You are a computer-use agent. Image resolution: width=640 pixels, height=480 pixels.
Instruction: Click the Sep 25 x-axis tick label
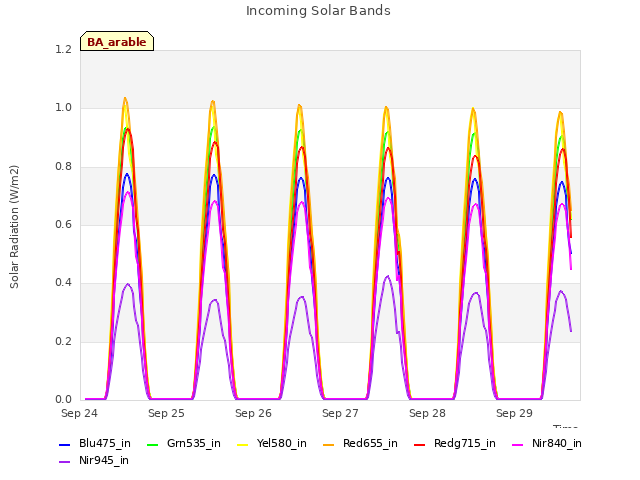click(x=166, y=413)
